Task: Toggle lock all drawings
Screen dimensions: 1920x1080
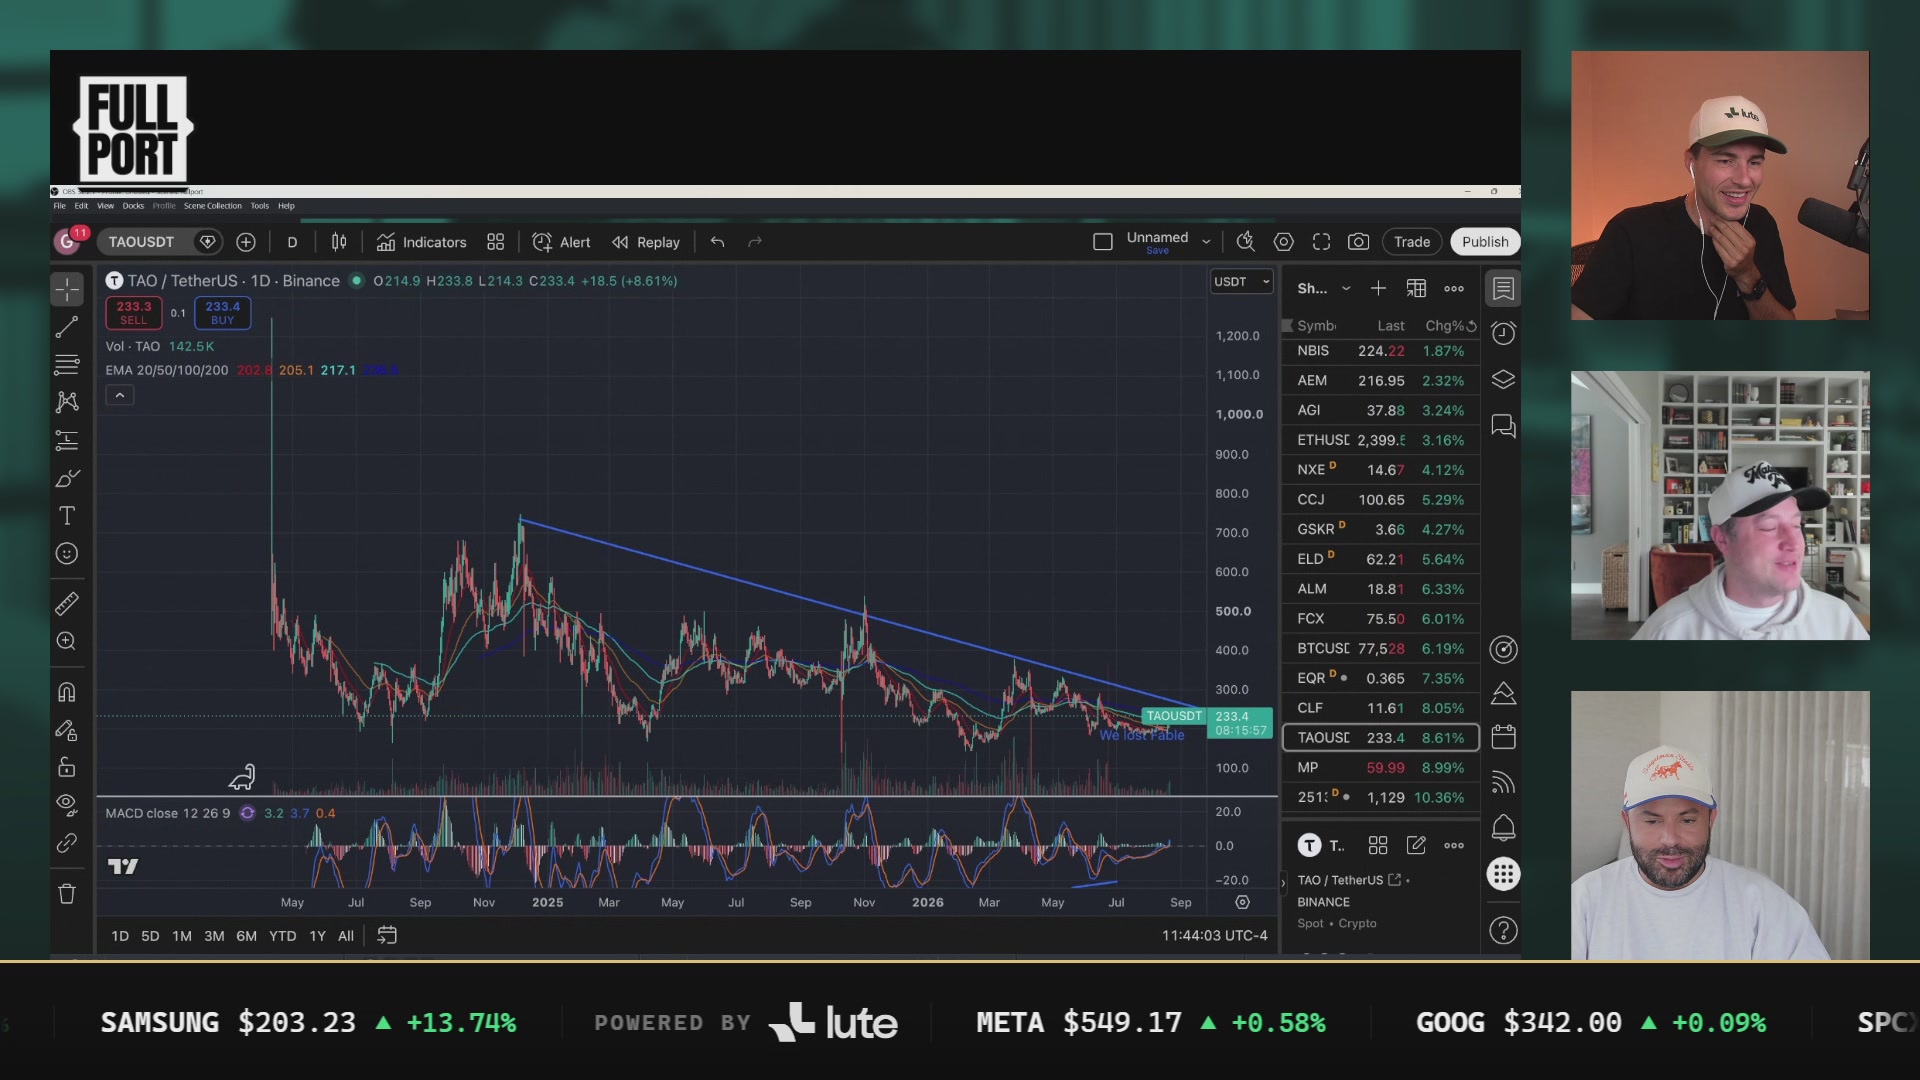Action: coord(67,768)
